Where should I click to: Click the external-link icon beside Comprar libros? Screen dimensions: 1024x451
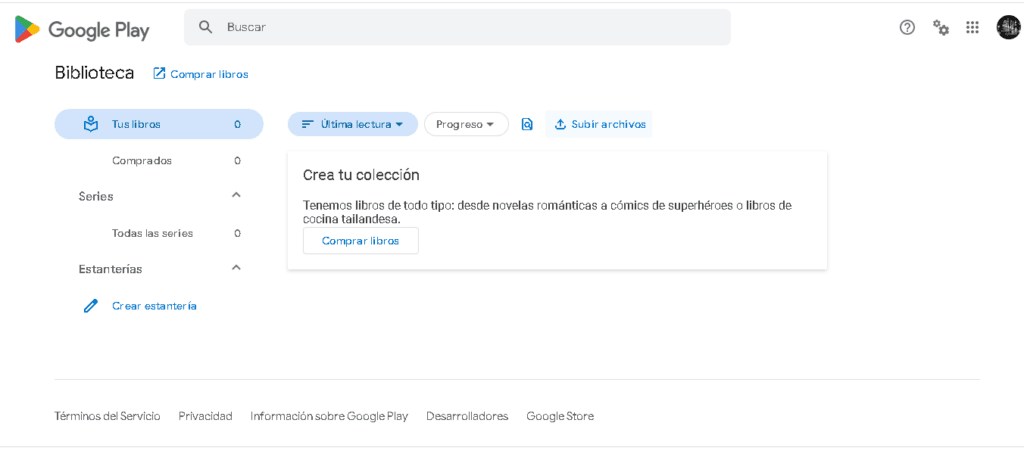pyautogui.click(x=159, y=74)
